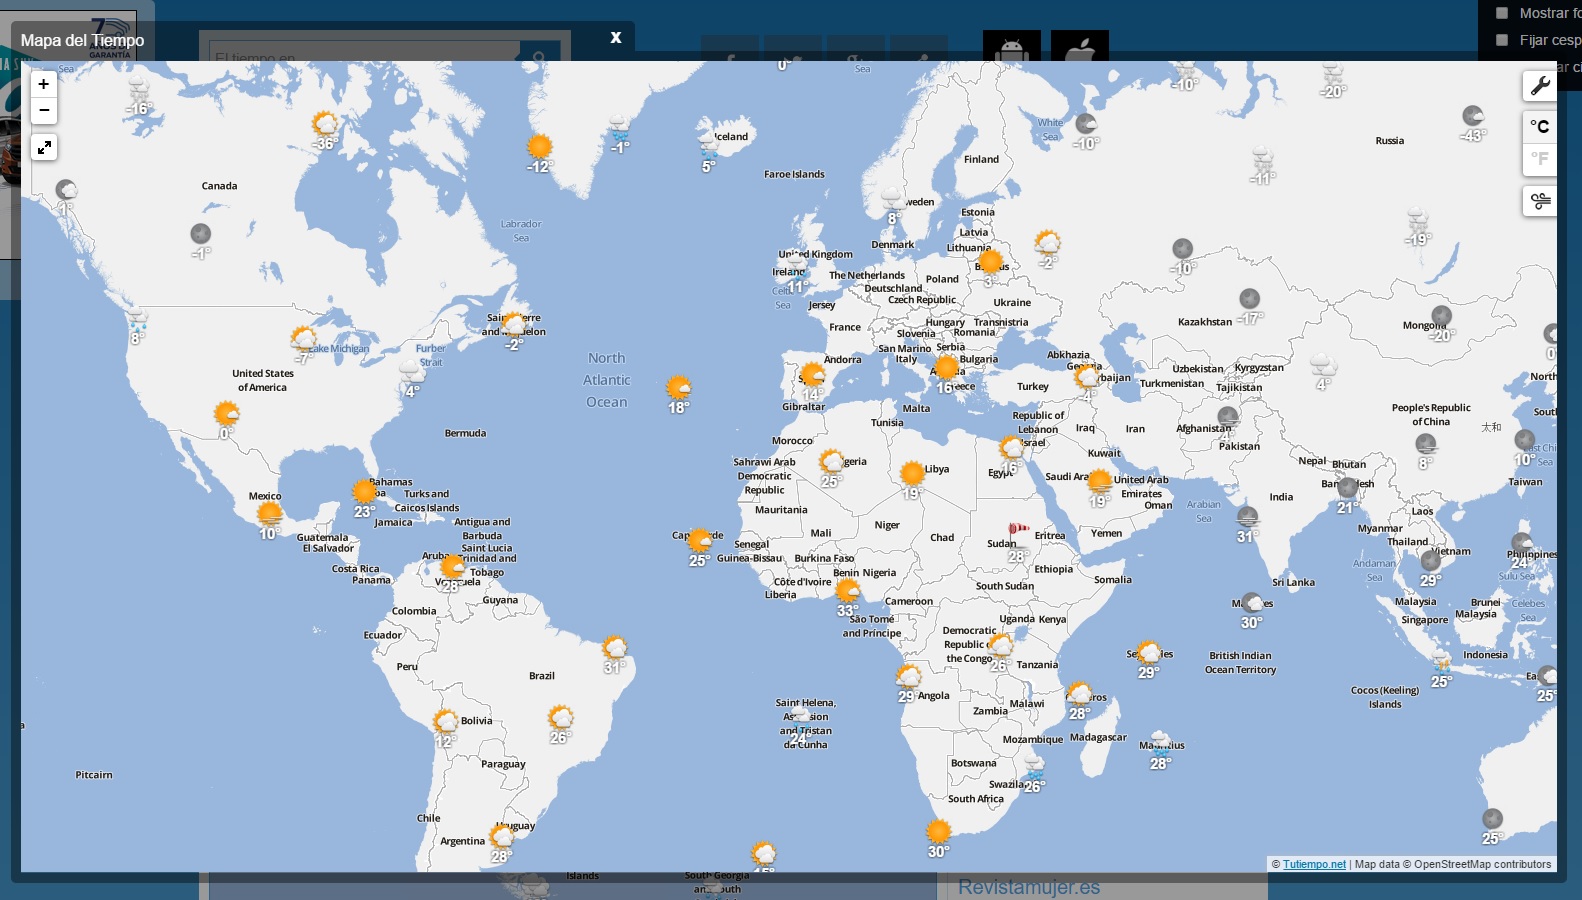Select the 8° night icon in China
Image resolution: width=1582 pixels, height=900 pixels.
pyautogui.click(x=1426, y=444)
